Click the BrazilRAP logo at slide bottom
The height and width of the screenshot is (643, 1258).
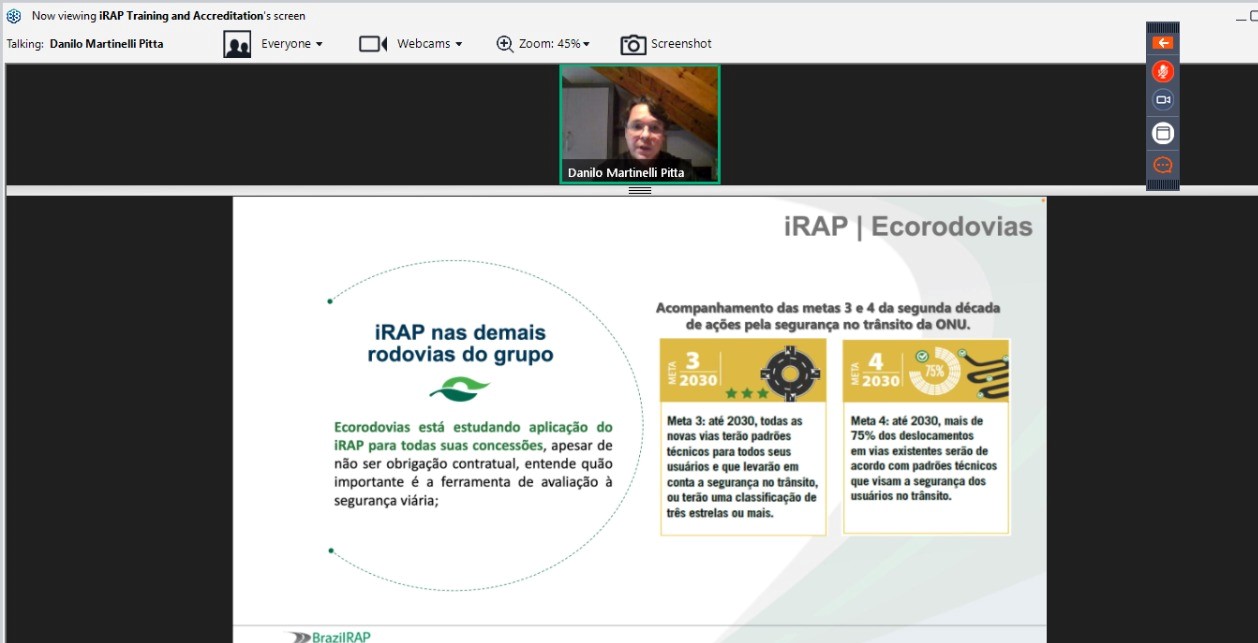coord(328,636)
